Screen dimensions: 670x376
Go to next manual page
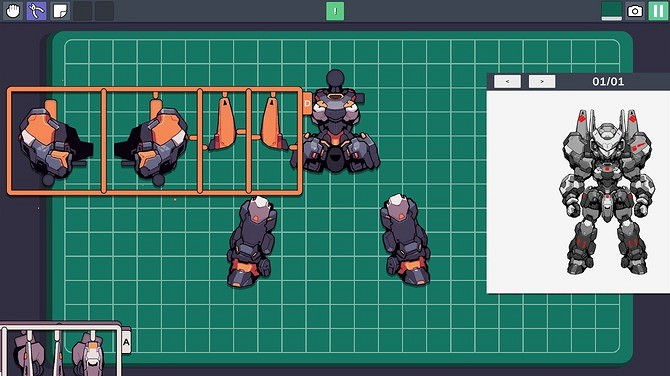542,81
